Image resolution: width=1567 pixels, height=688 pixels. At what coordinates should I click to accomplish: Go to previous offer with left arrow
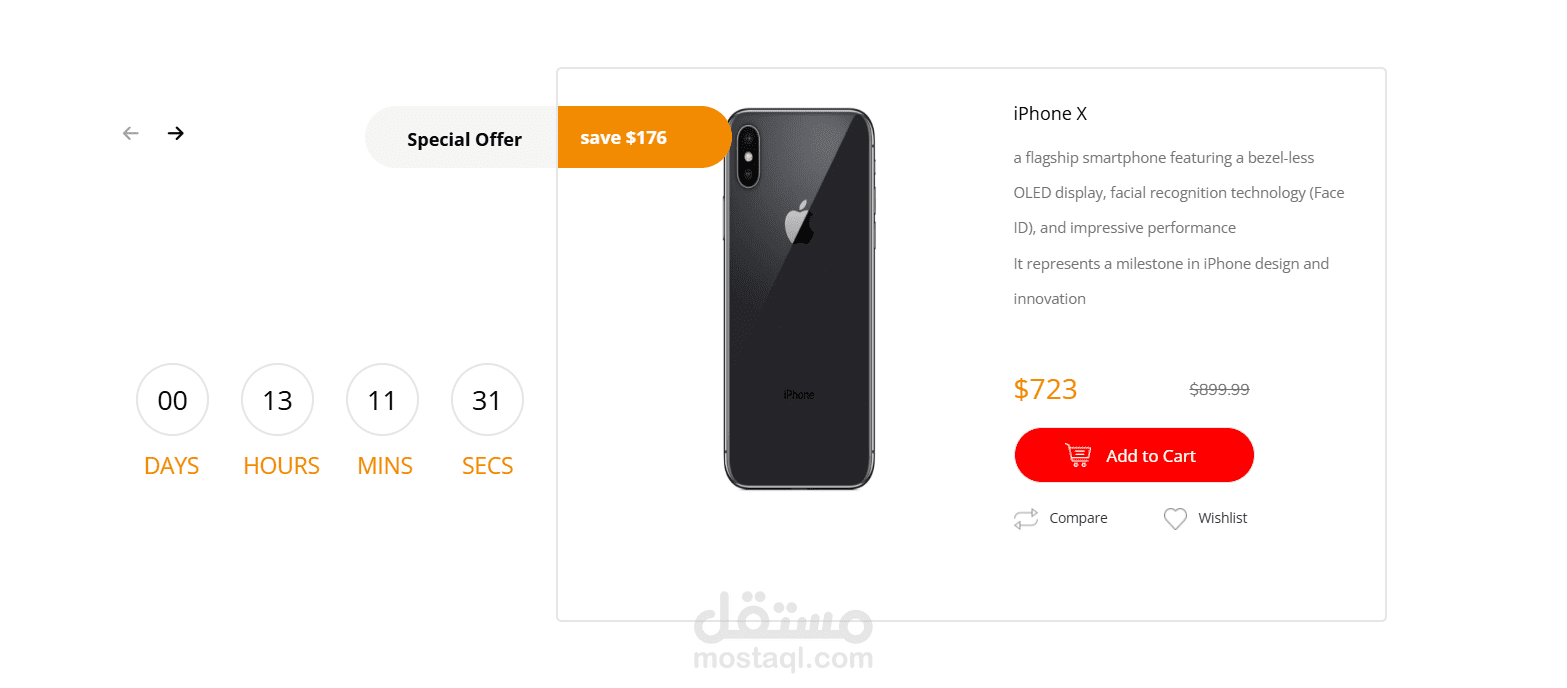[130, 133]
